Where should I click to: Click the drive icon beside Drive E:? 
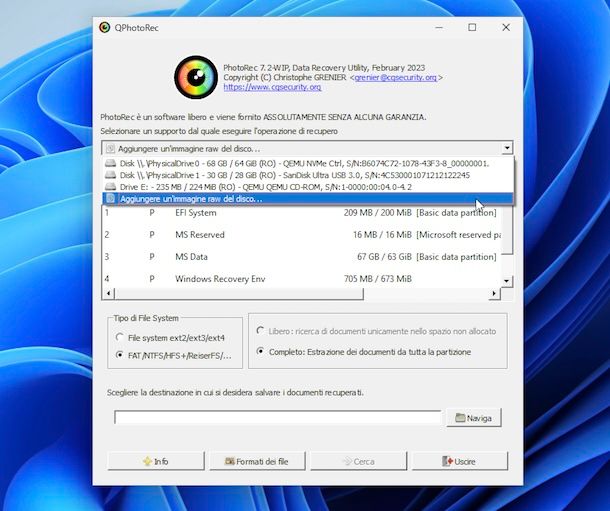(x=111, y=187)
